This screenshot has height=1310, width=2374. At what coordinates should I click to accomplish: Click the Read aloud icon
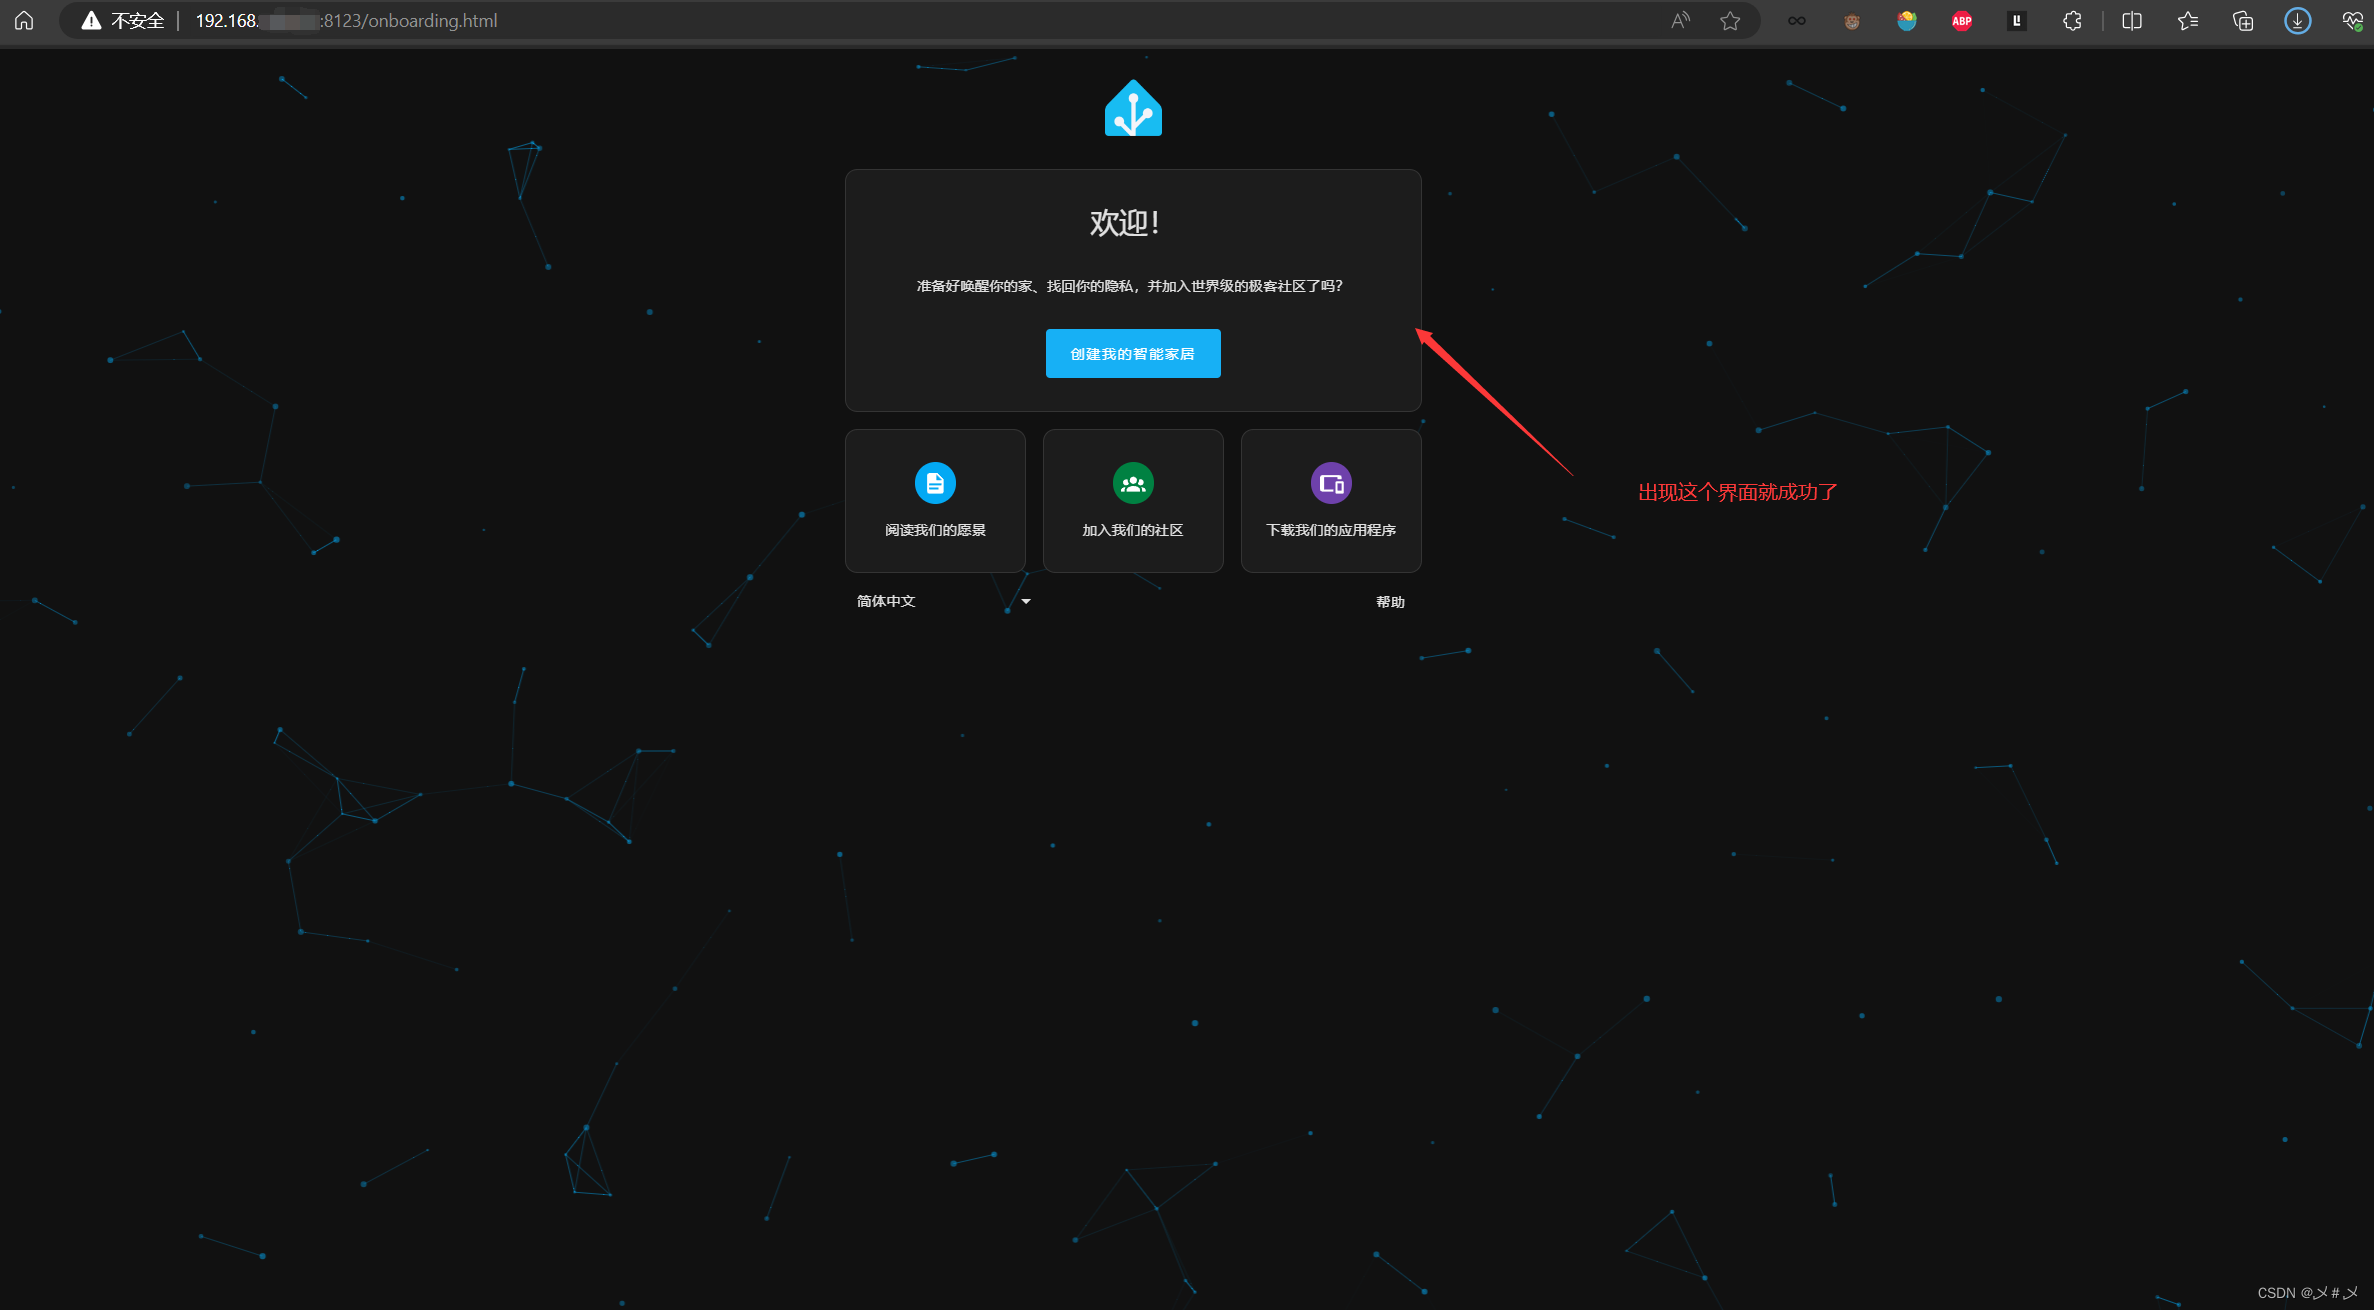1680,21
